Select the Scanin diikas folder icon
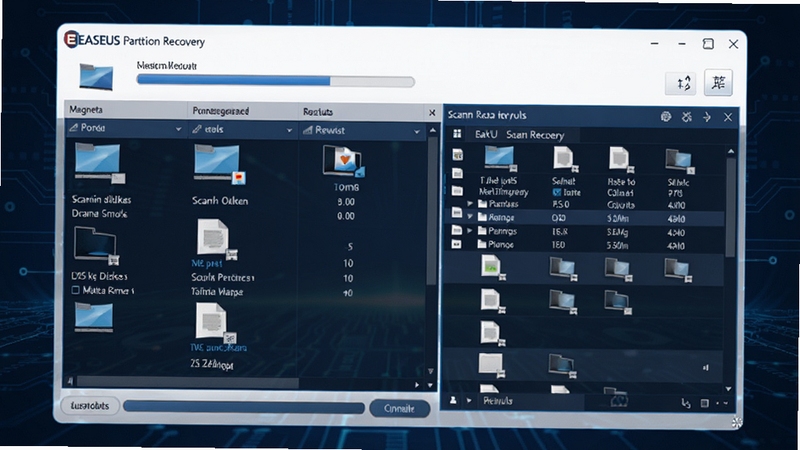 coord(98,163)
